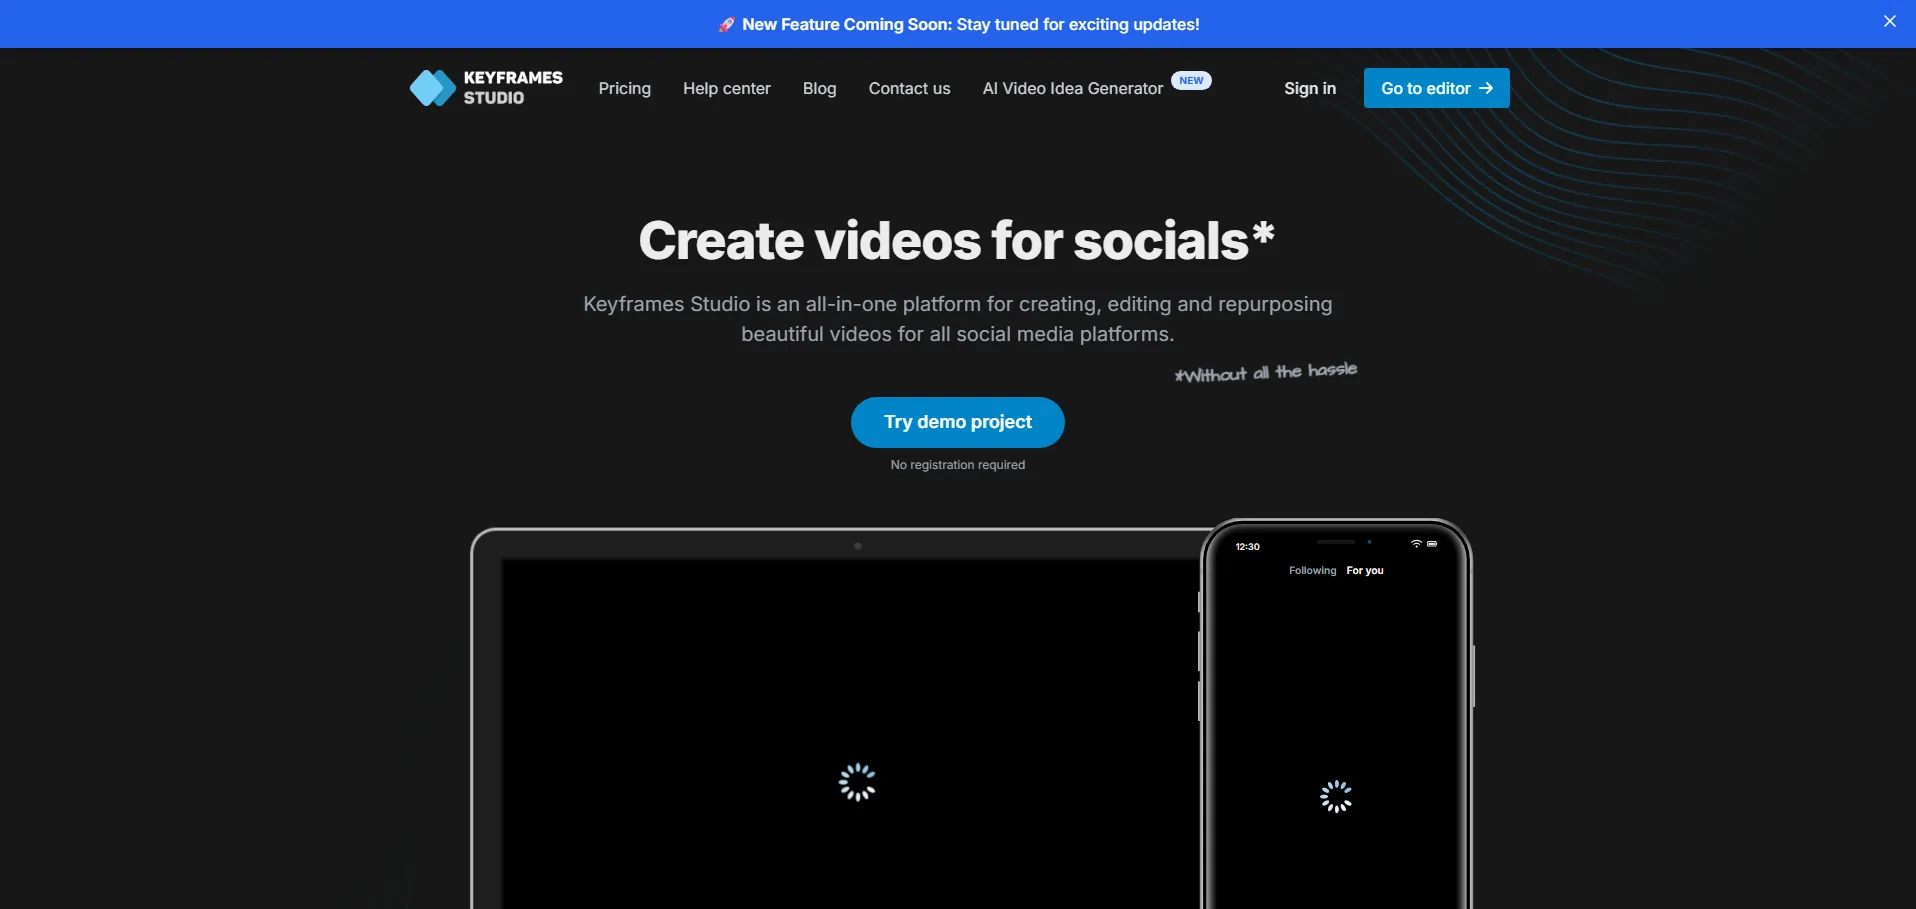Screen dimensions: 1916x909
Task: Select the Following tab on the phone mockup
Action: tap(1312, 571)
